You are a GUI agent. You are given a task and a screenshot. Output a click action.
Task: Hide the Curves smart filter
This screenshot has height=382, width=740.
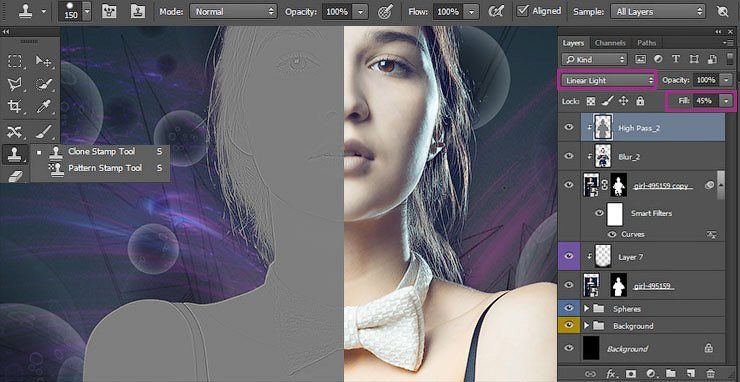click(x=612, y=234)
